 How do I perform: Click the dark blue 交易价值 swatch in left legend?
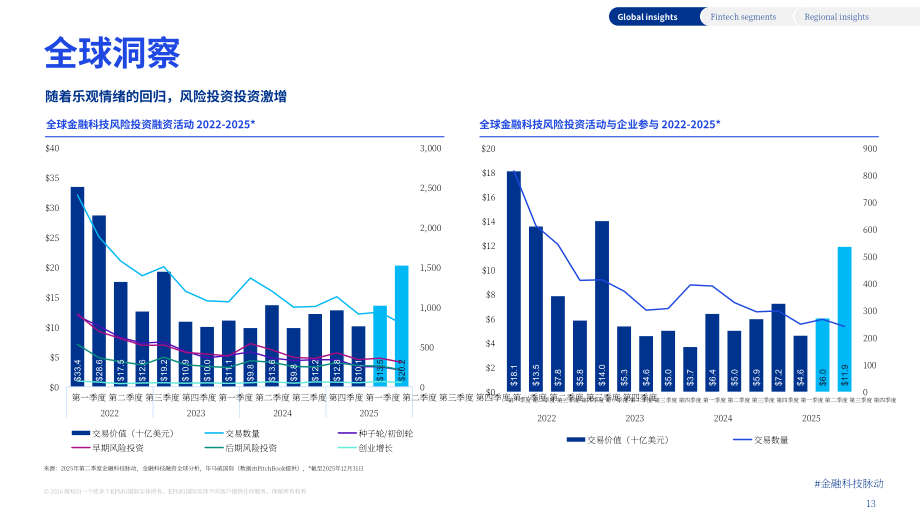pos(80,434)
